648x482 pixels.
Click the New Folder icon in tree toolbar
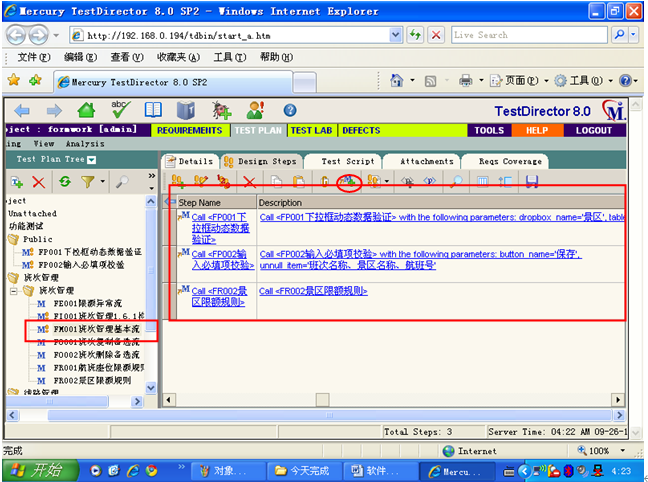[x=17, y=181]
